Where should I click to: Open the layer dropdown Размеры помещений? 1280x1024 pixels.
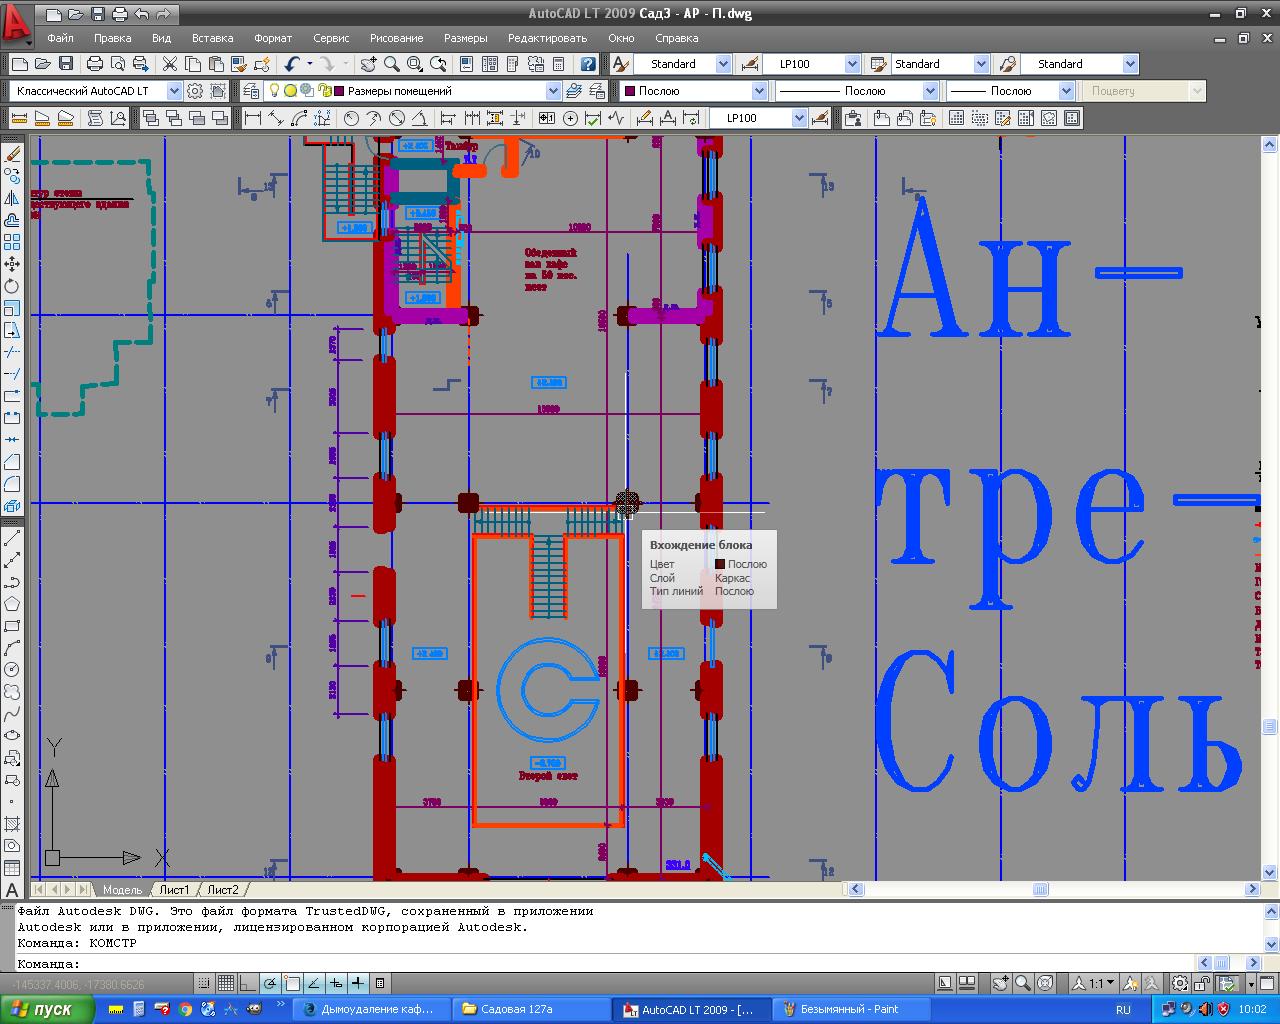pos(553,91)
